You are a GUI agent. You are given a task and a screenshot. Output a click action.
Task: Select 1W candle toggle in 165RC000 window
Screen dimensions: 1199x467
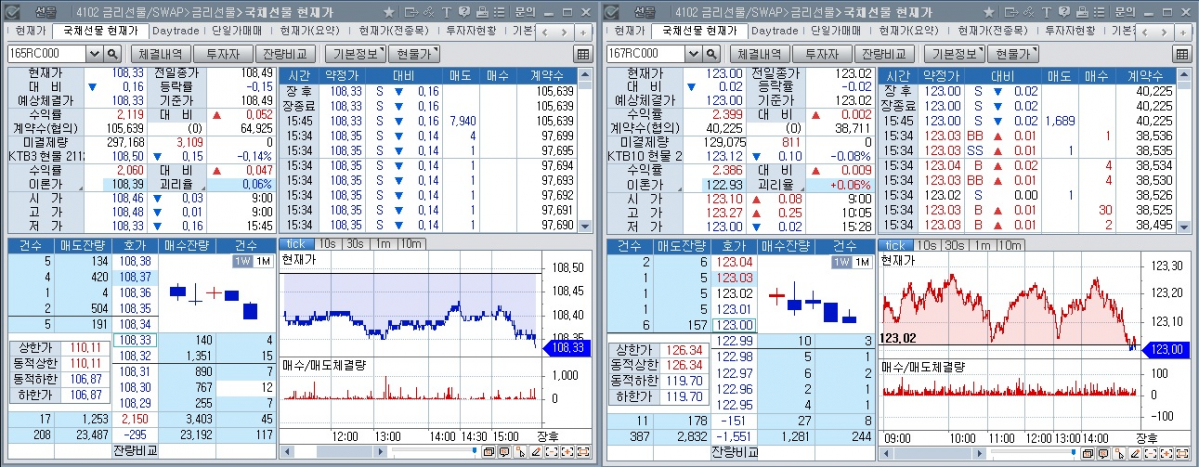coord(242,261)
